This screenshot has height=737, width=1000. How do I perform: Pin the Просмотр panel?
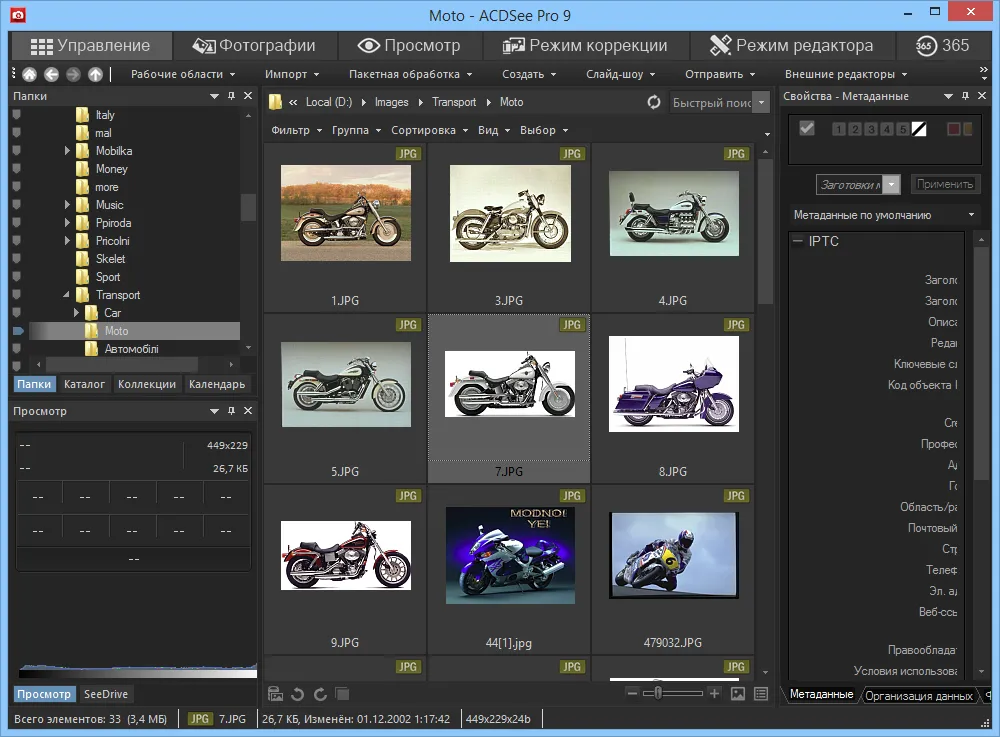click(x=232, y=411)
